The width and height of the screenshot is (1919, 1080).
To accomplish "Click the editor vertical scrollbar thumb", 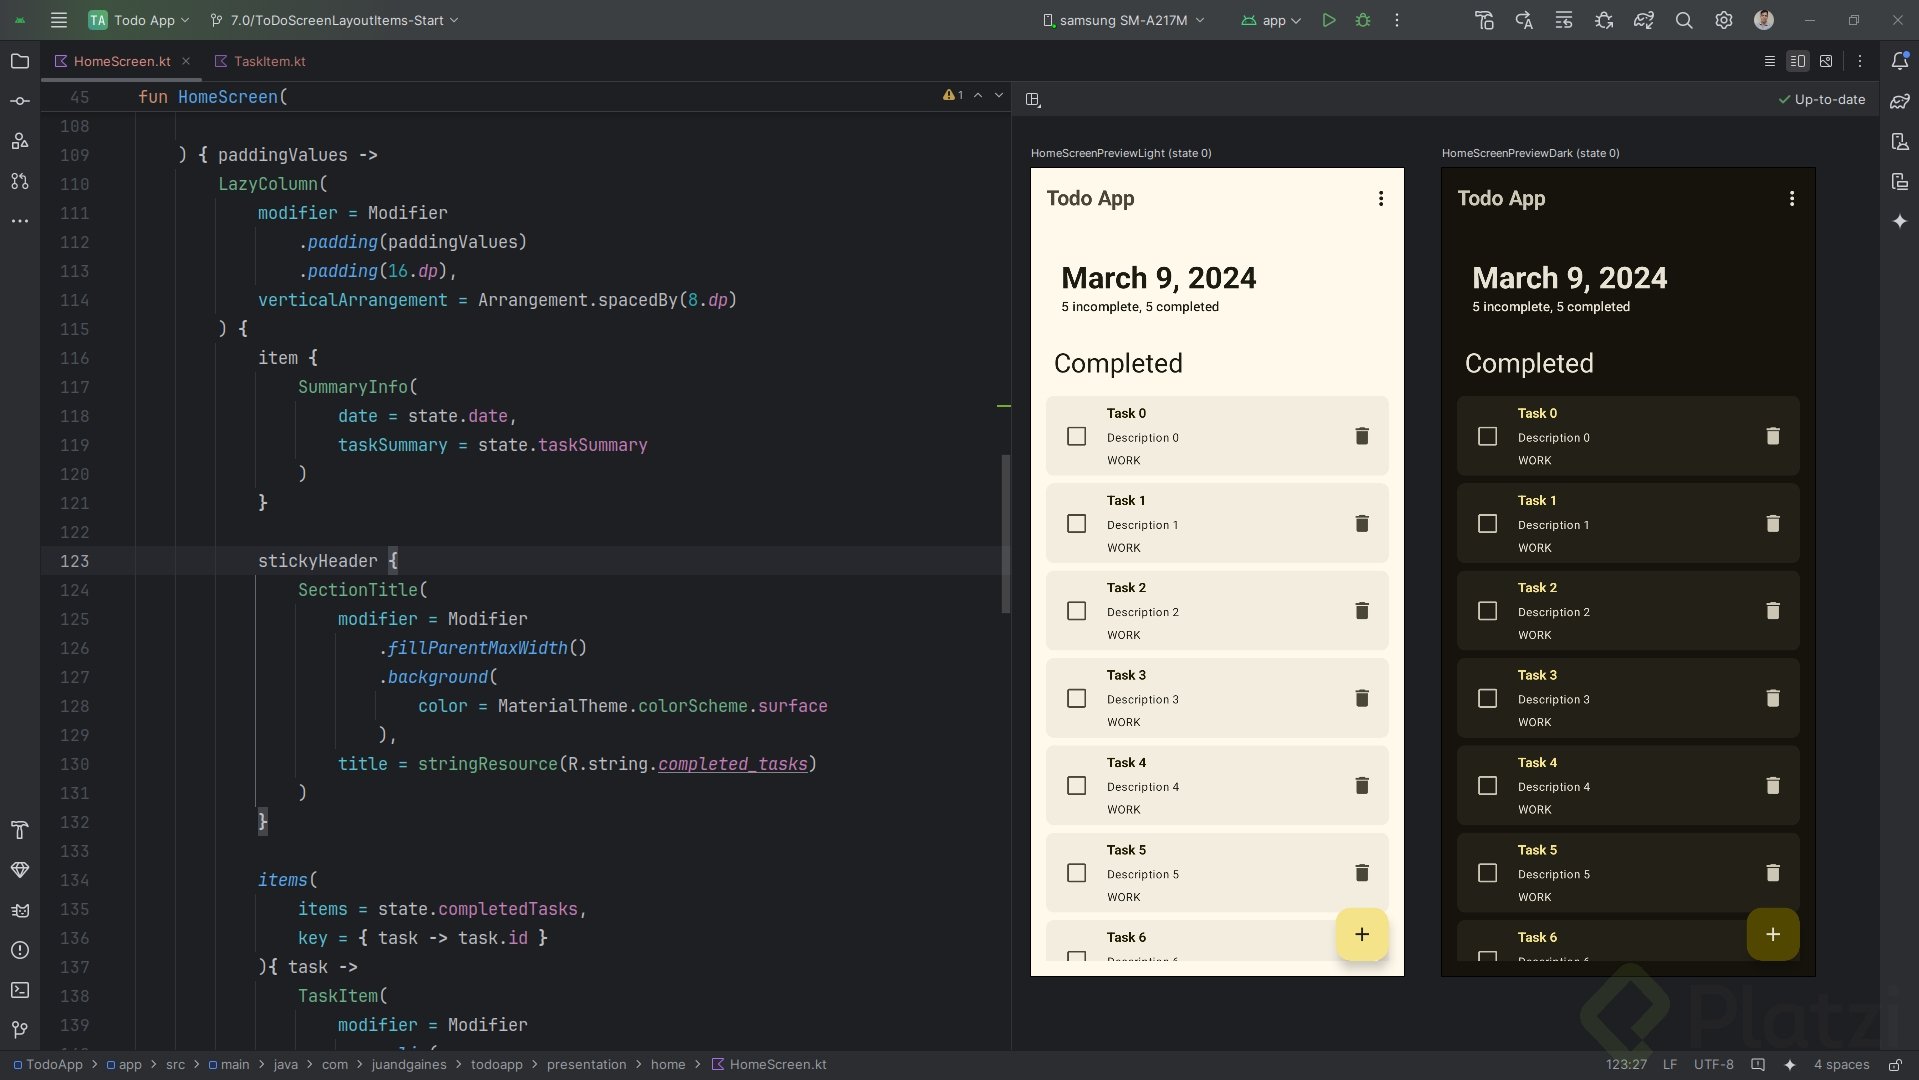I will pos(1005,534).
